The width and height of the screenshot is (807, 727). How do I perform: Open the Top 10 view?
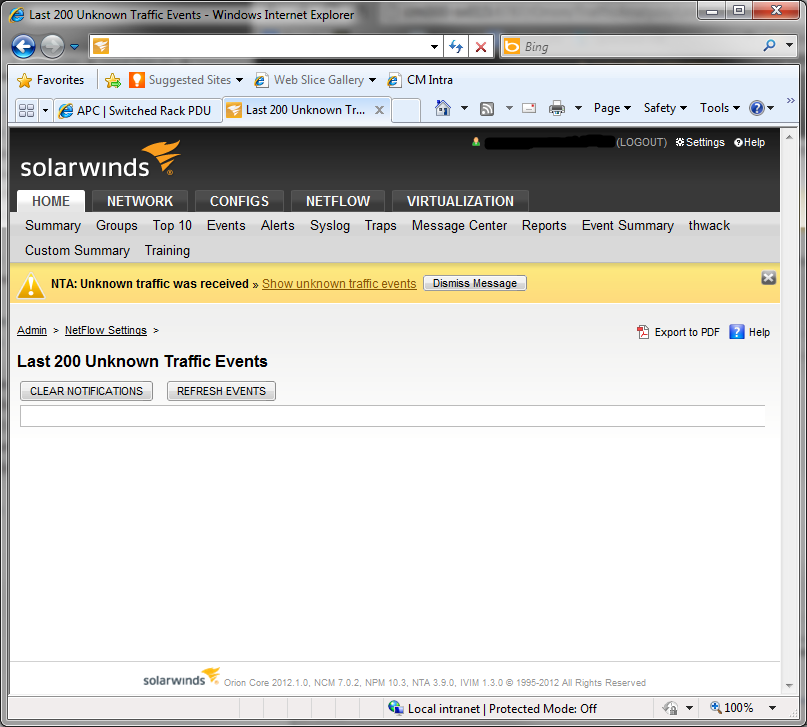pos(172,226)
